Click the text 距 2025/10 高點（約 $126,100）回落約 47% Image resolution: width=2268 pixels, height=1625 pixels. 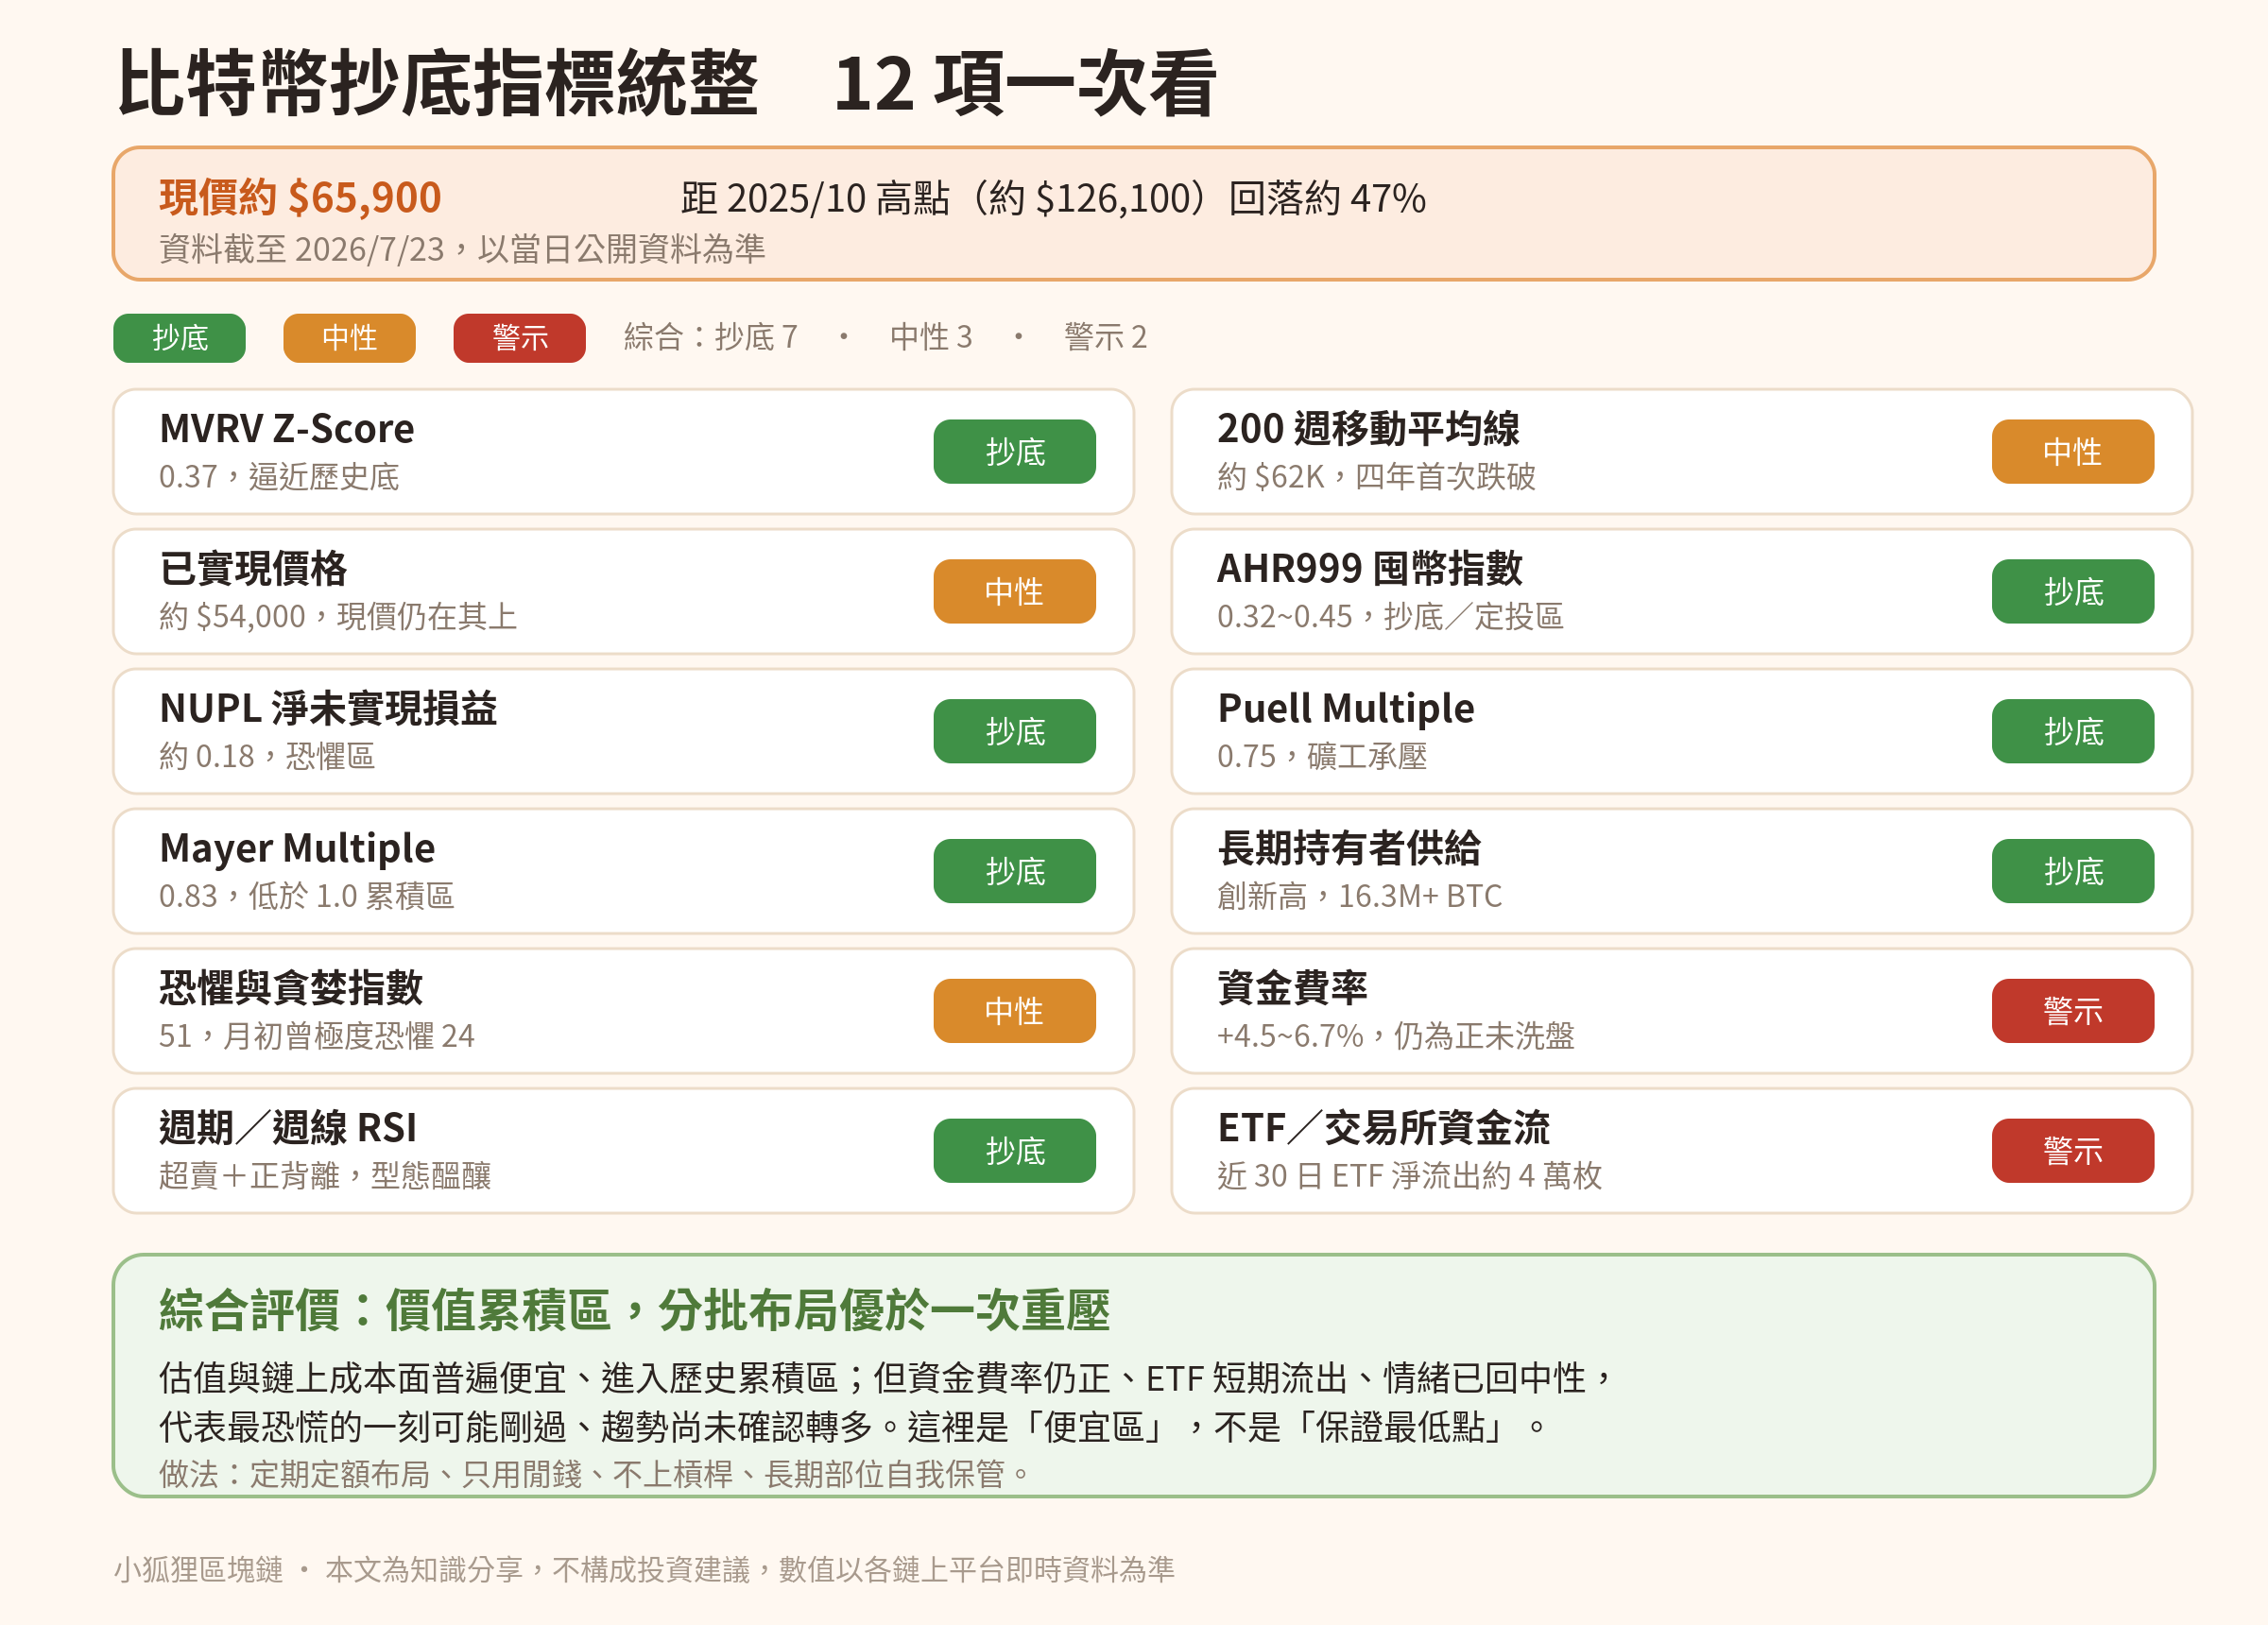(x=1053, y=199)
